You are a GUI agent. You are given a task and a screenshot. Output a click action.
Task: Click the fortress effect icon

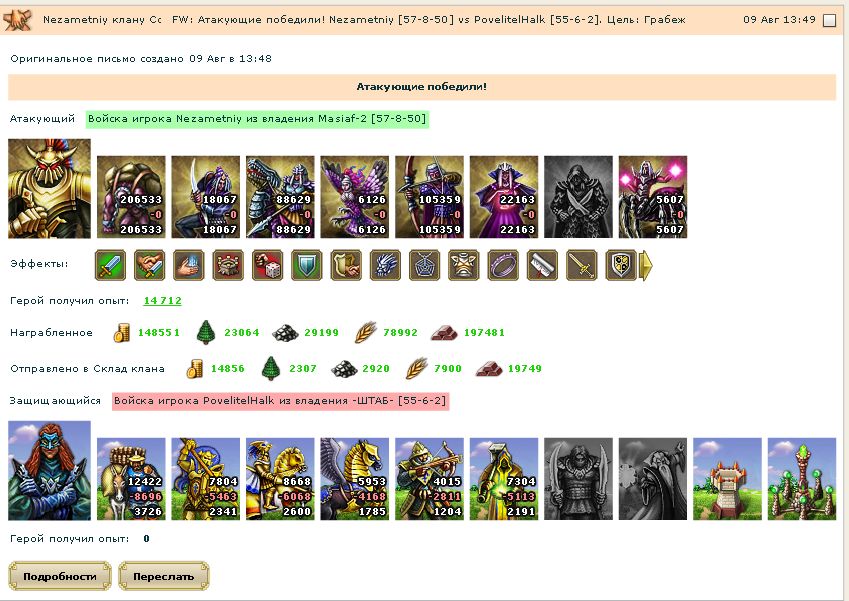click(x=228, y=265)
